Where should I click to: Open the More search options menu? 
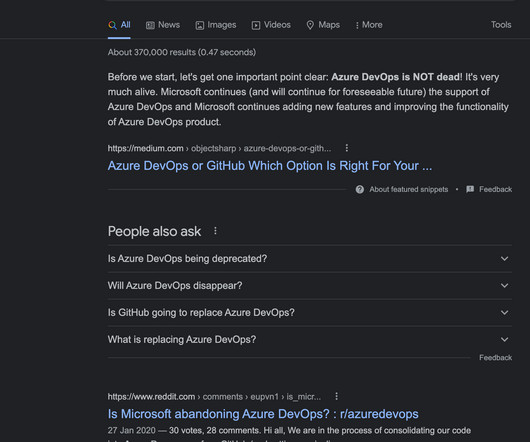pos(369,25)
